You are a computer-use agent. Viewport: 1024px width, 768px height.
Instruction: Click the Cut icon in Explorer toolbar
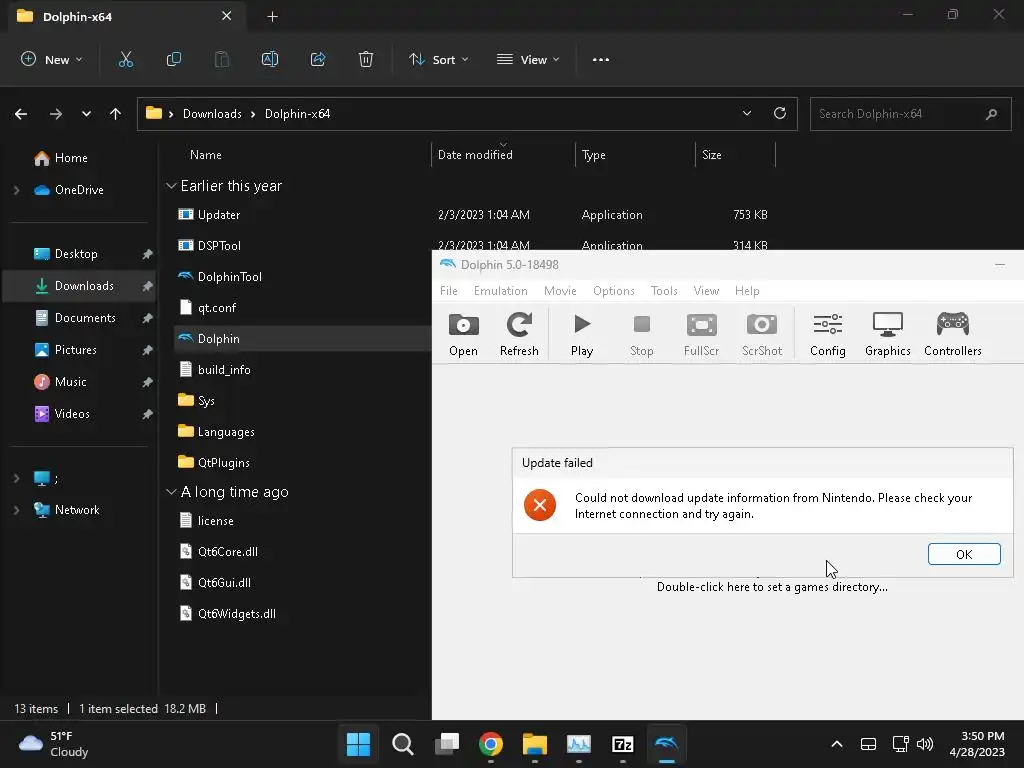tap(125, 59)
